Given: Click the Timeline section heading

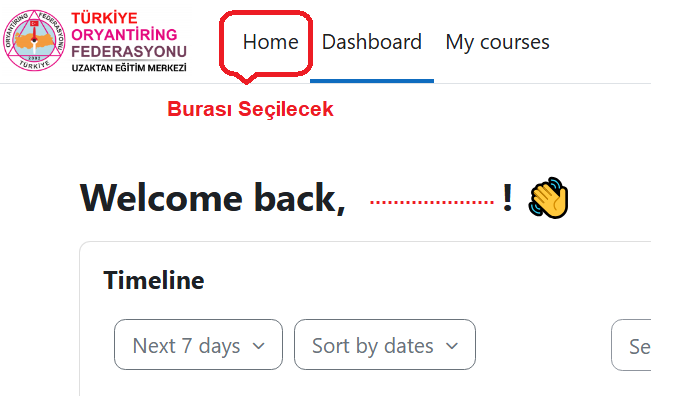Looking at the screenshot, I should point(154,280).
